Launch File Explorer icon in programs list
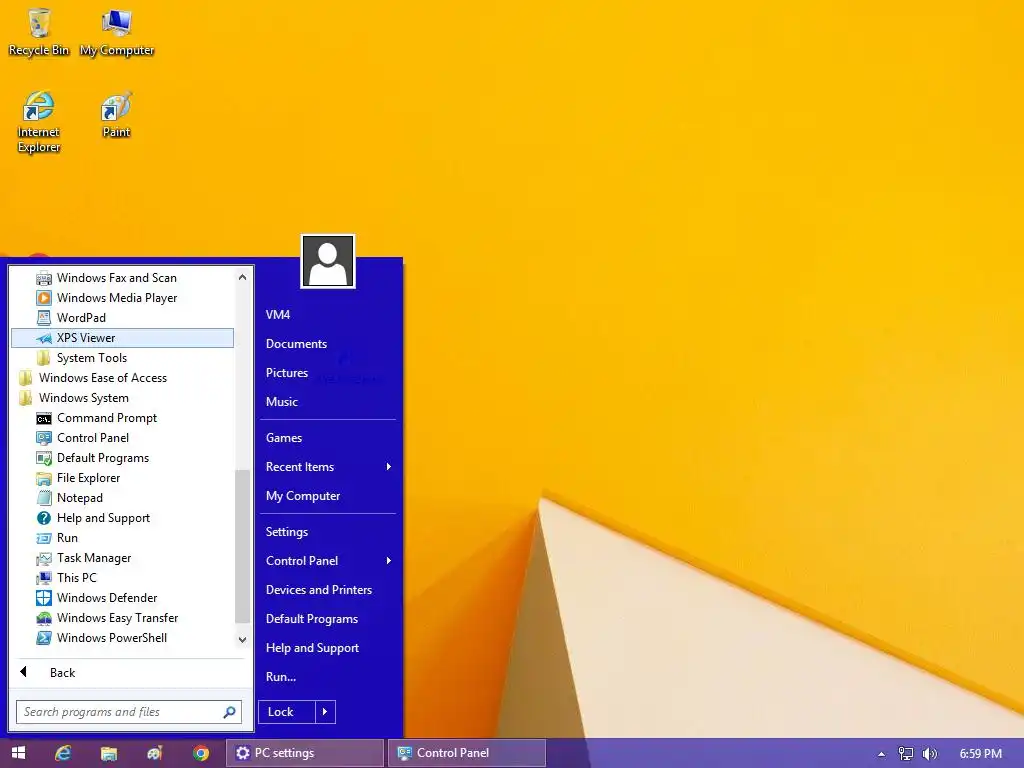Image resolution: width=1024 pixels, height=768 pixels. [x=44, y=479]
